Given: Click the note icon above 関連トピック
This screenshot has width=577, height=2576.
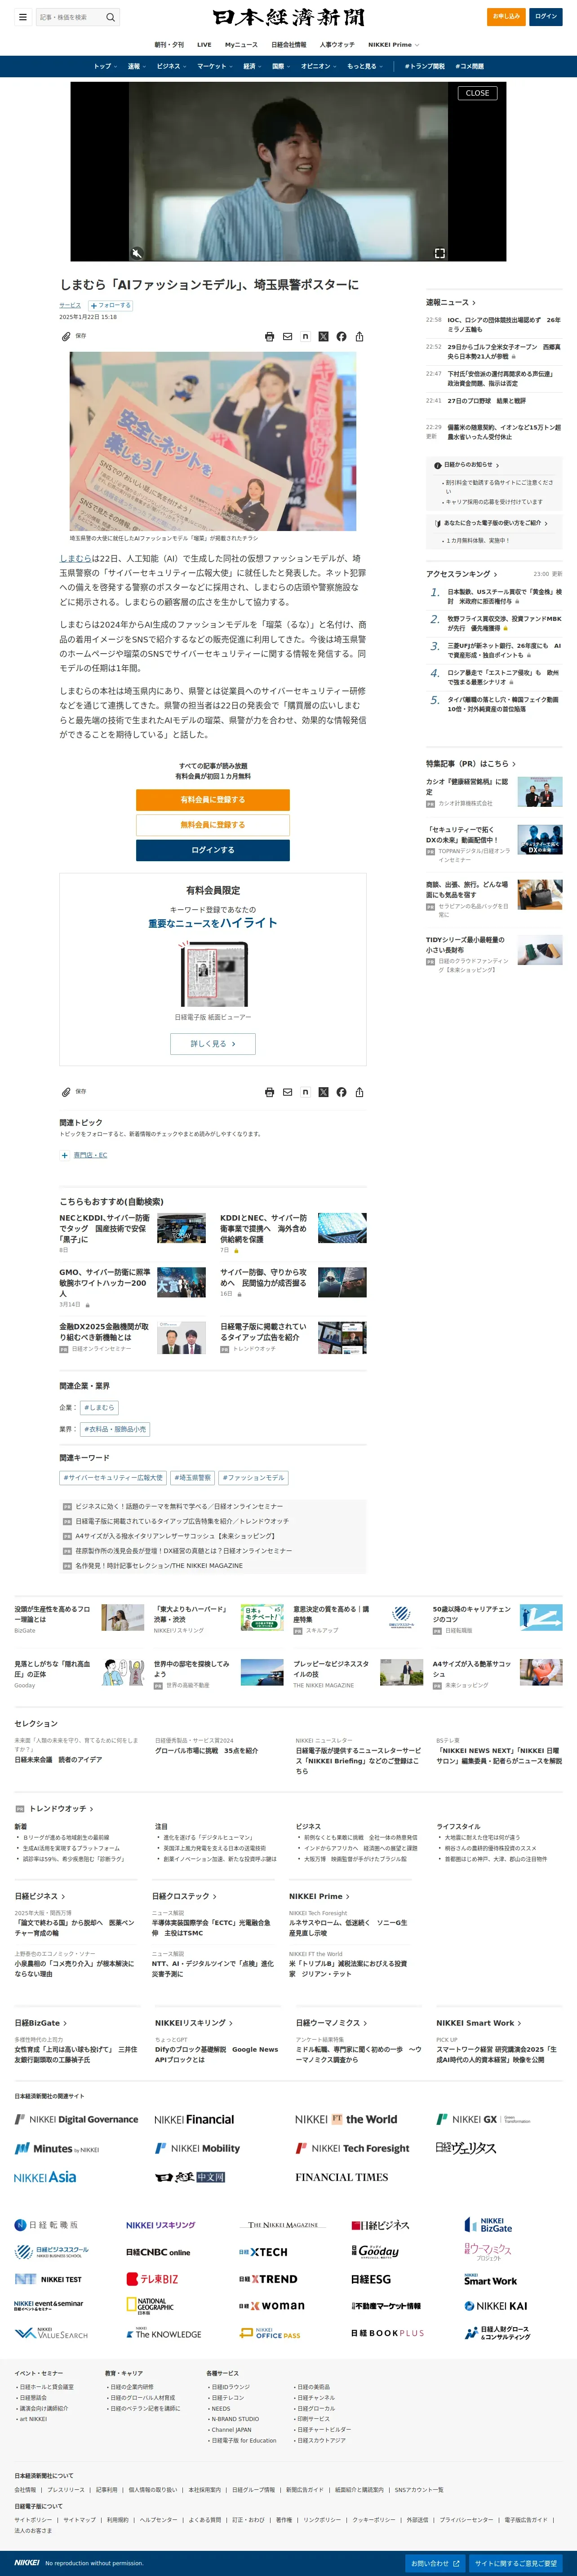Looking at the screenshot, I should [305, 1092].
